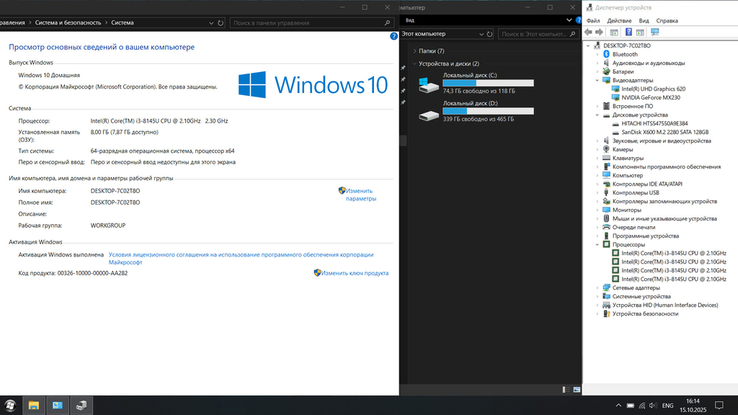Click the help icon in the System window
The height and width of the screenshot is (415, 738).
pos(393,36)
